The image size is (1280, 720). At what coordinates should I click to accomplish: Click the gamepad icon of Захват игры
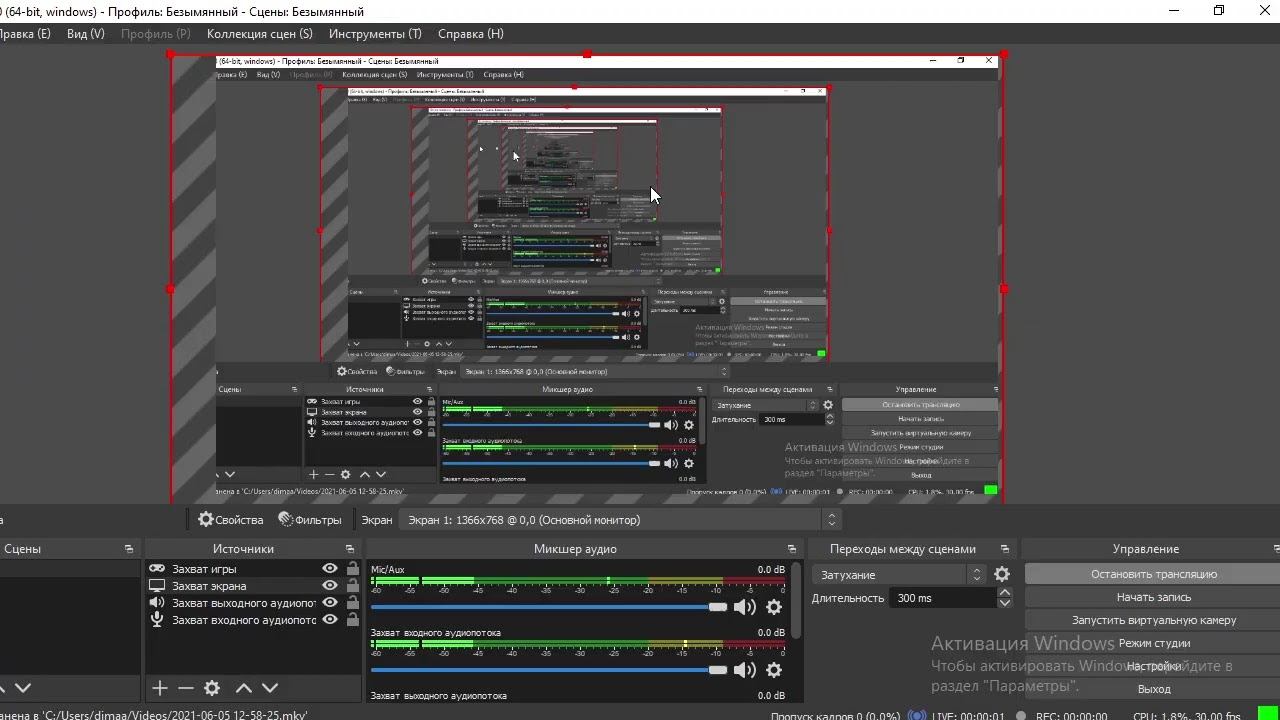coord(157,569)
